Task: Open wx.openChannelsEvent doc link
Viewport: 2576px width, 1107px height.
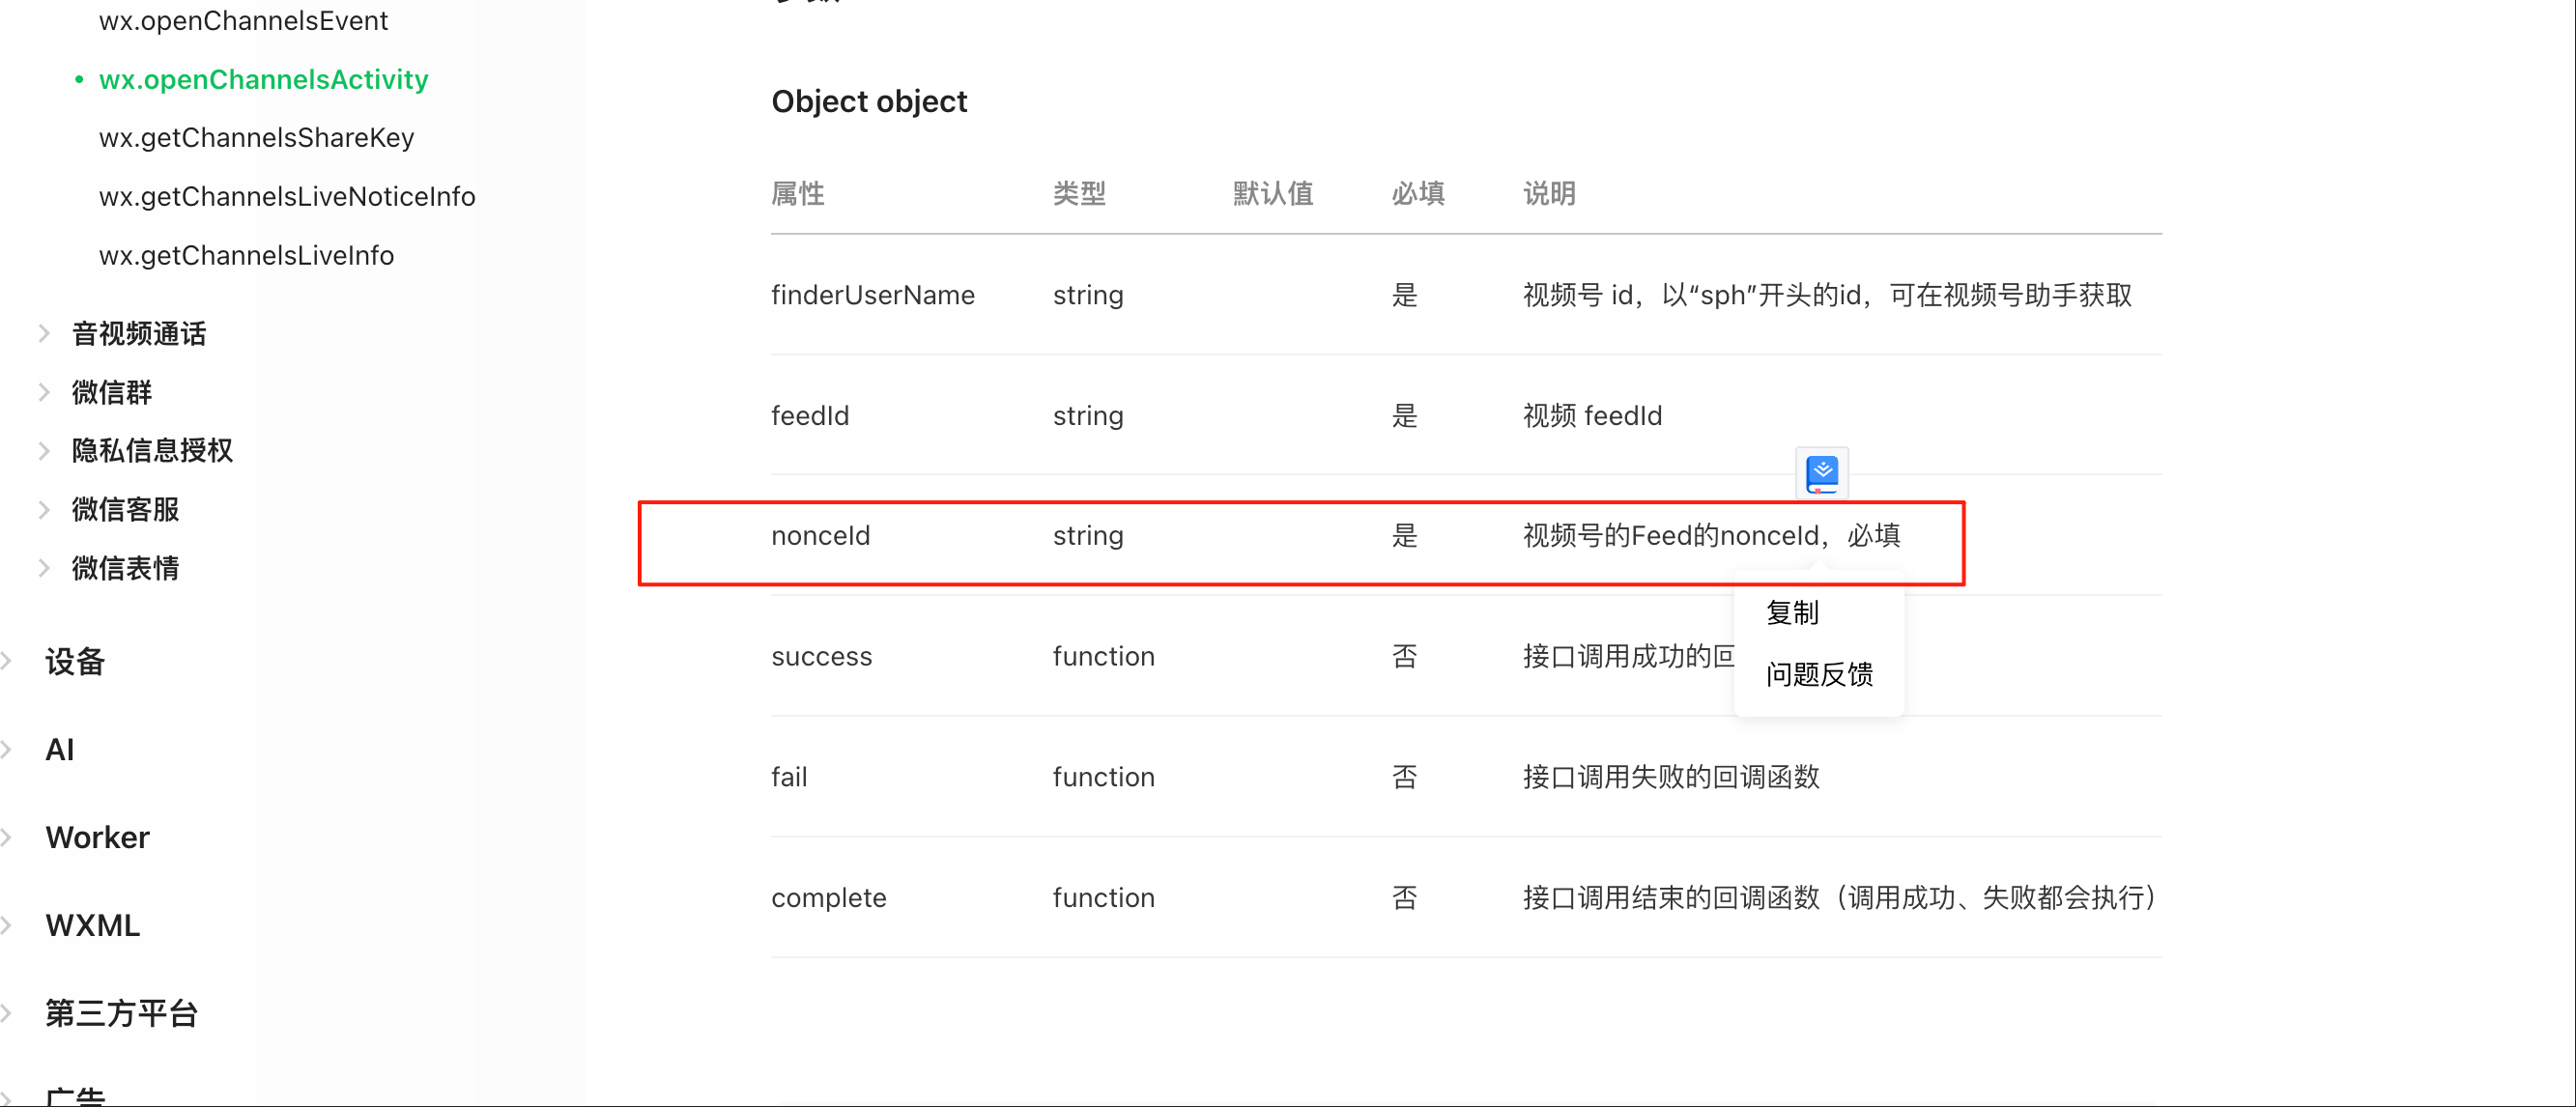Action: 243,20
